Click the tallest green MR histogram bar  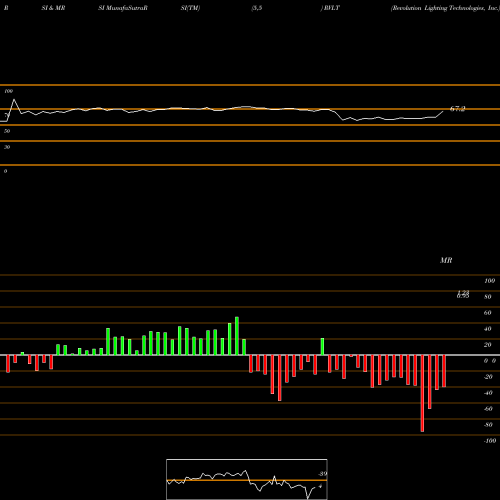237,336
